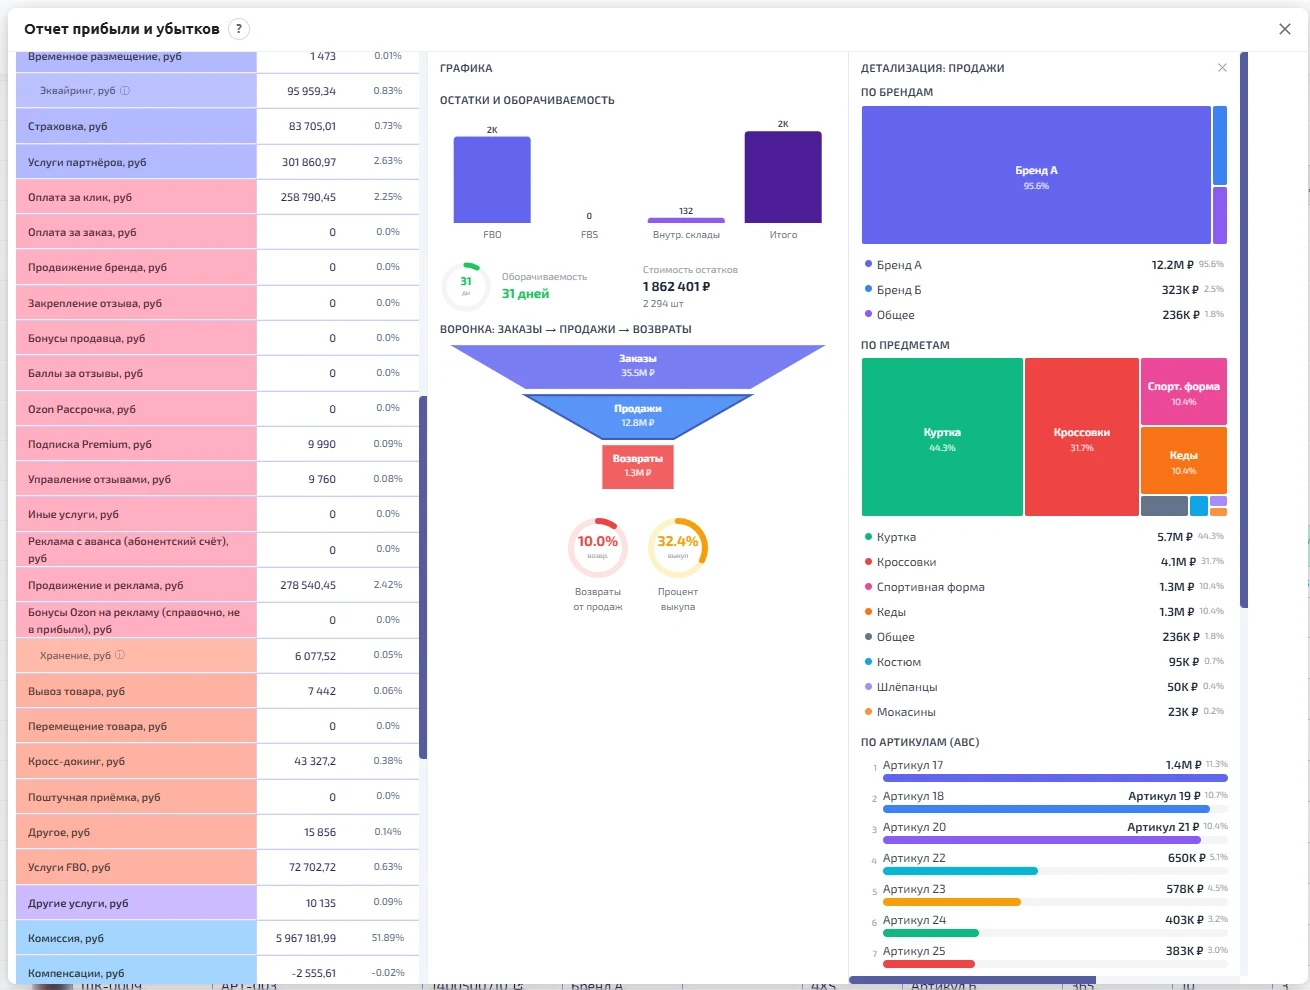Click the FBO stock bar

pyautogui.click(x=492, y=180)
